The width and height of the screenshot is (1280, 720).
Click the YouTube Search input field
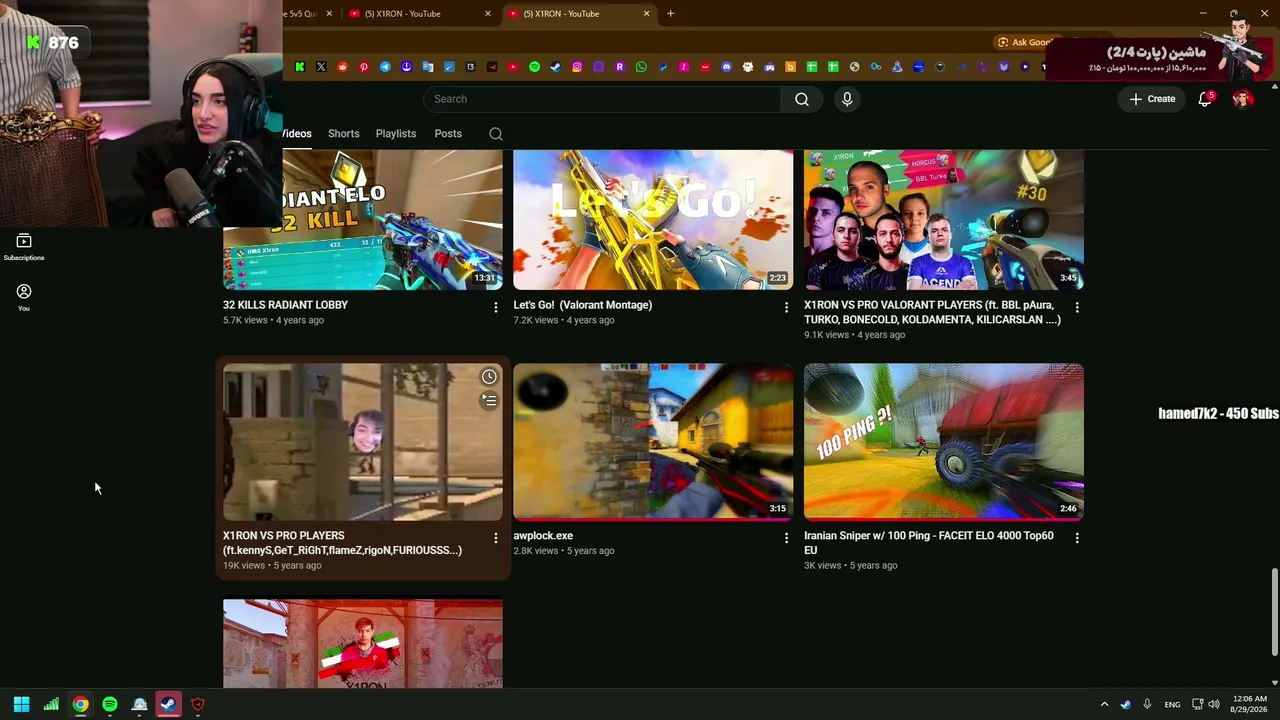point(602,99)
